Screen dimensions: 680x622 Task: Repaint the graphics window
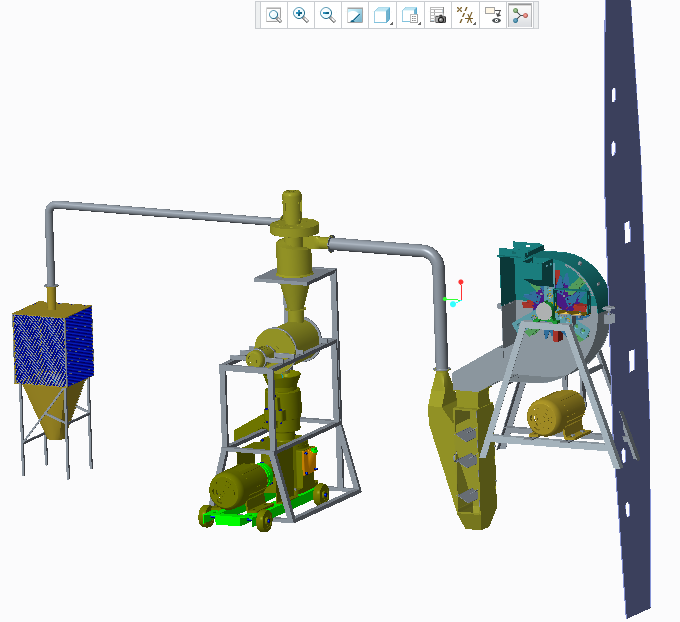[x=355, y=15]
